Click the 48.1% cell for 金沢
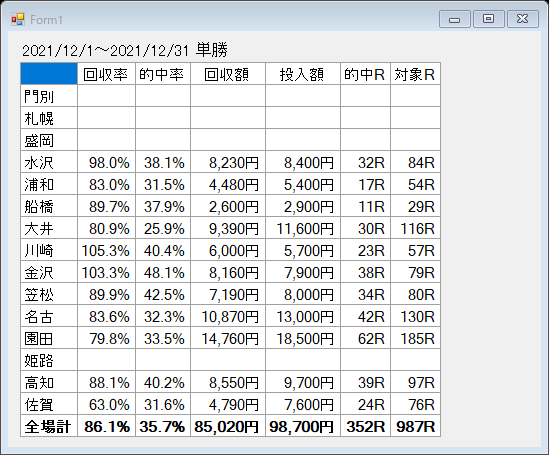The height and width of the screenshot is (455, 549). (163, 272)
